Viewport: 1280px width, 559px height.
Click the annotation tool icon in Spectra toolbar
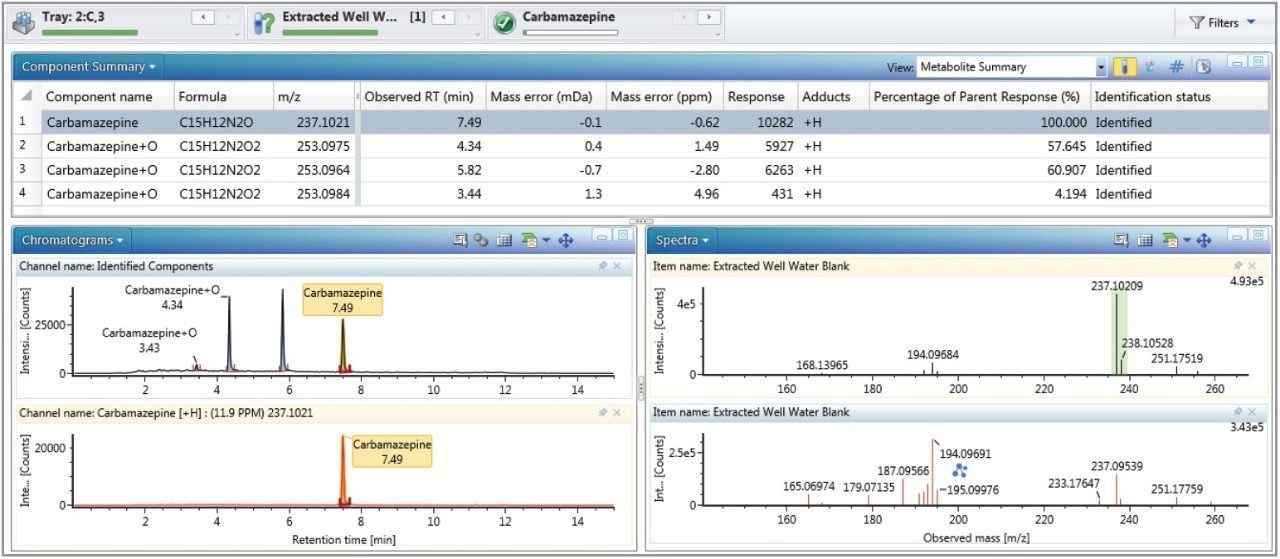tap(1122, 240)
